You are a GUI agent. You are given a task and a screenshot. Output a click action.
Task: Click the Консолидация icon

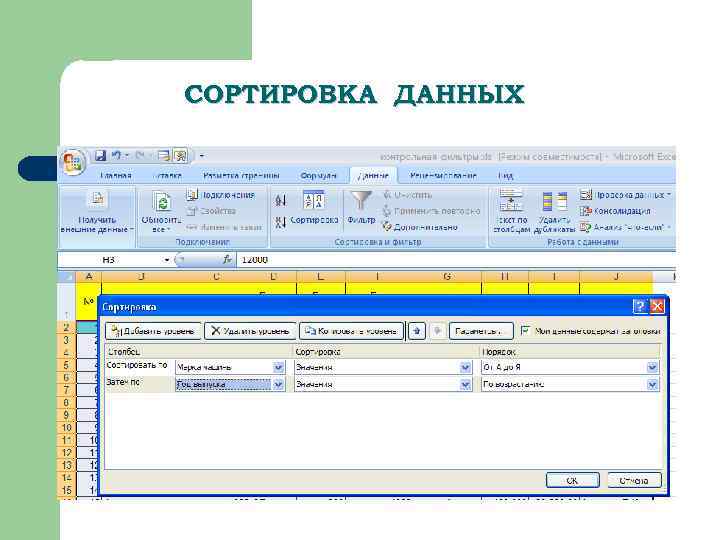click(585, 211)
